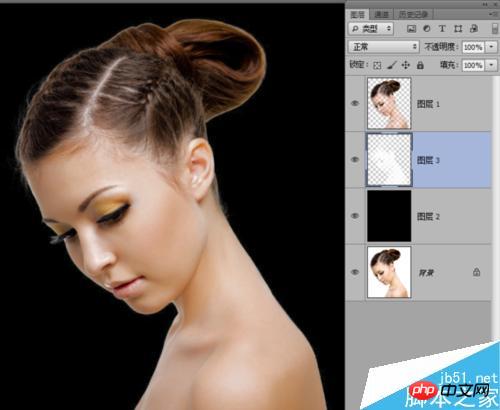Open the 类型 filter type dropdown
The height and width of the screenshot is (410, 500).
click(x=371, y=29)
